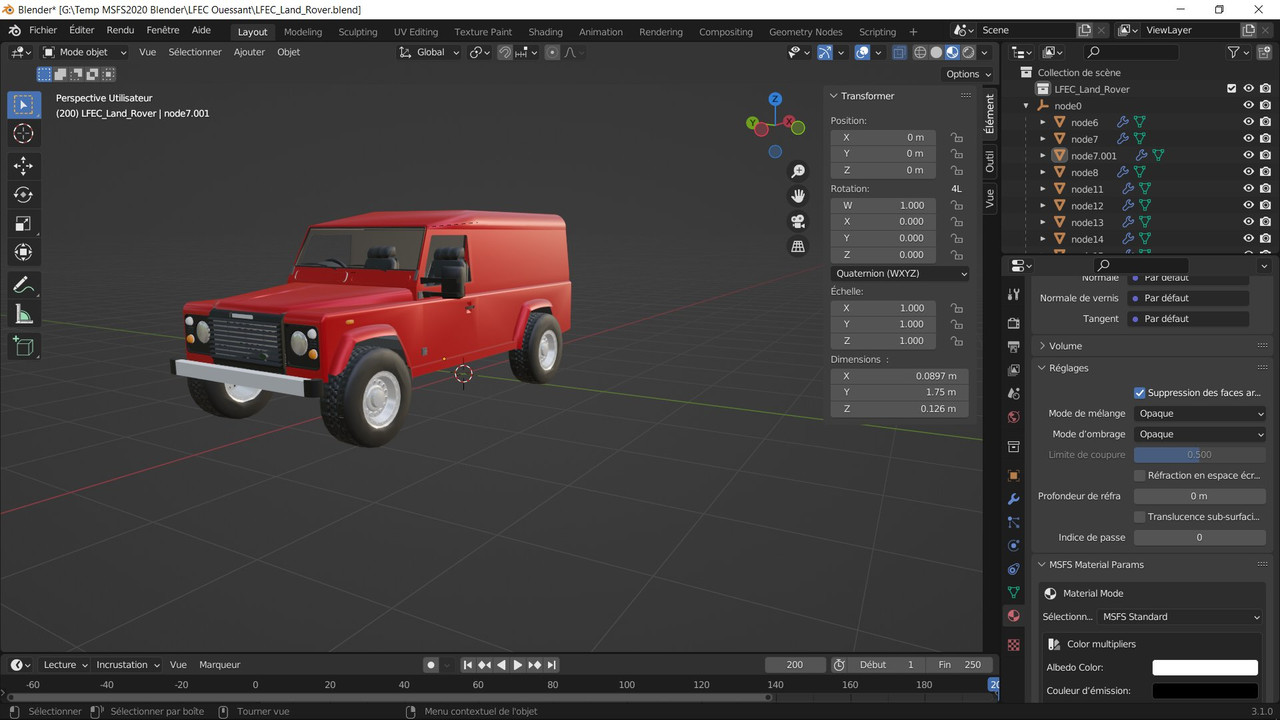
Task: Click the Z axis on navigation gizmo
Action: [x=775, y=99]
